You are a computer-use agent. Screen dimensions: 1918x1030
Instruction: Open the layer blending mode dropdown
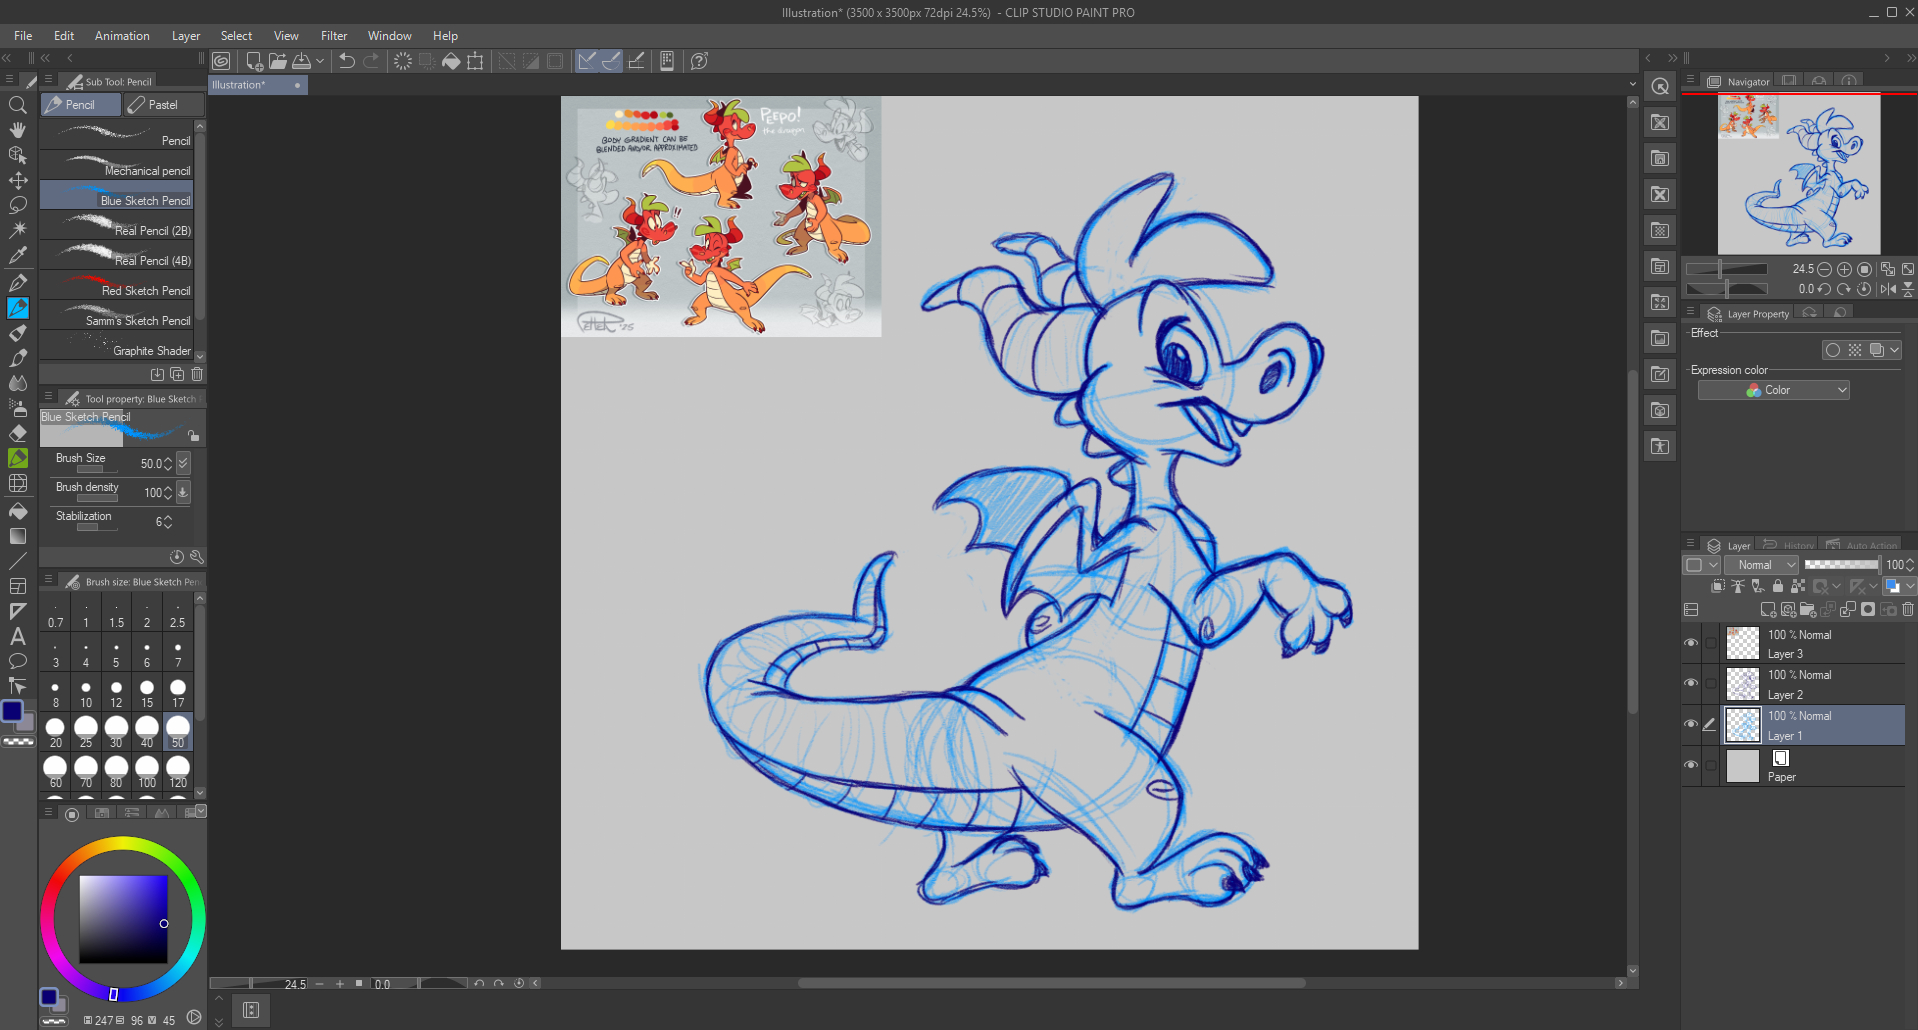[x=1761, y=565]
